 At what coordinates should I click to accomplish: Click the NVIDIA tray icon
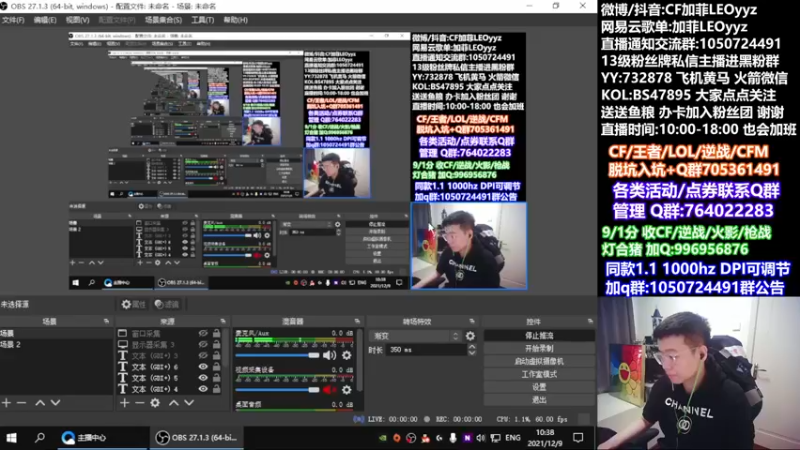click(x=383, y=438)
